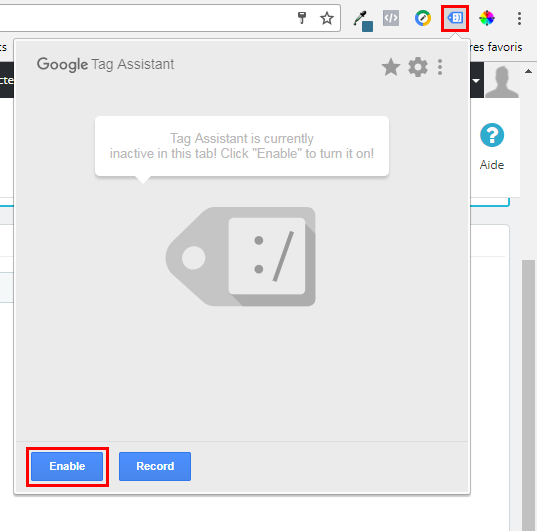Click the user avatar silhouette

click(502, 82)
